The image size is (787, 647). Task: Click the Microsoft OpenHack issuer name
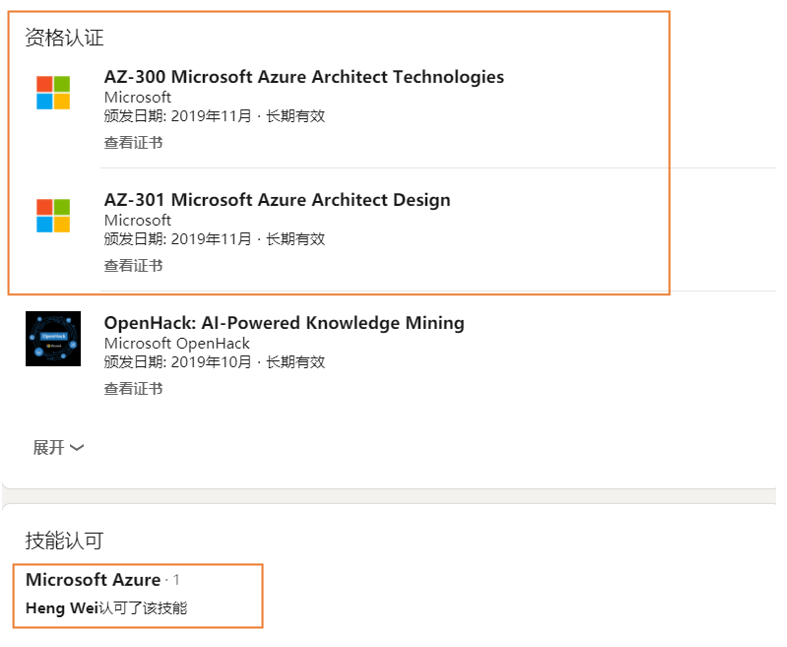(x=177, y=343)
